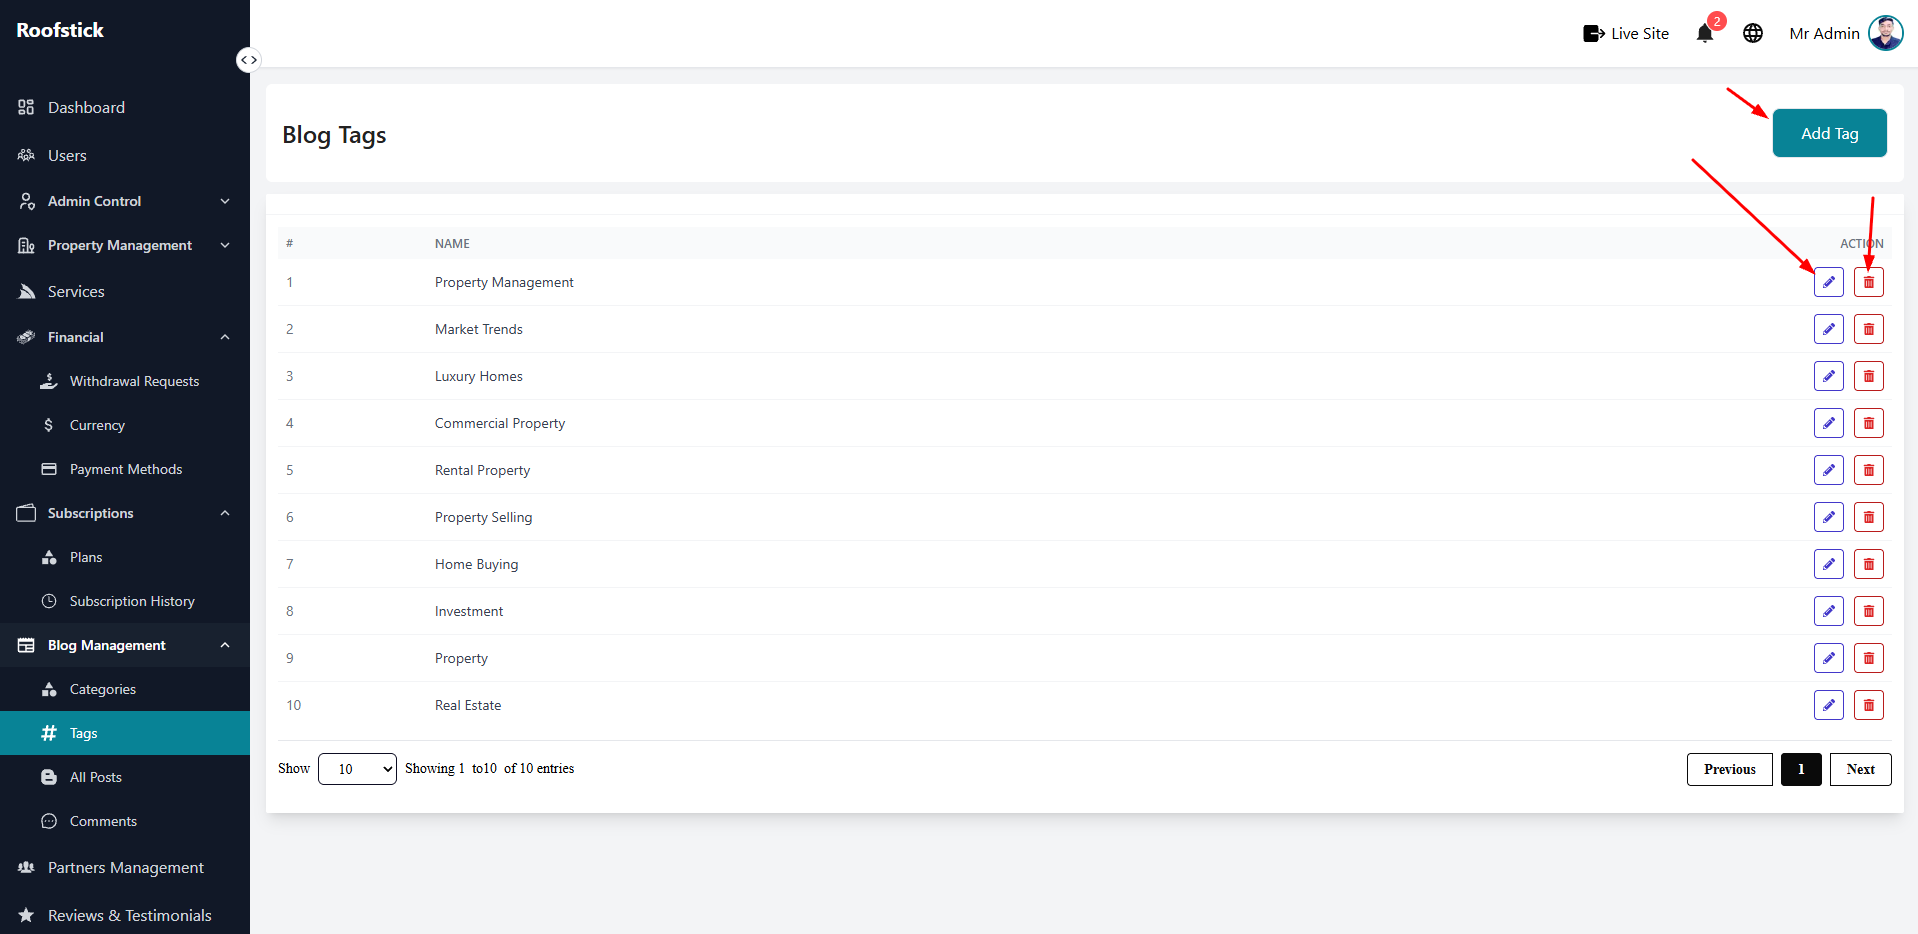Go to the Previous page
This screenshot has height=934, width=1918.
coord(1729,769)
